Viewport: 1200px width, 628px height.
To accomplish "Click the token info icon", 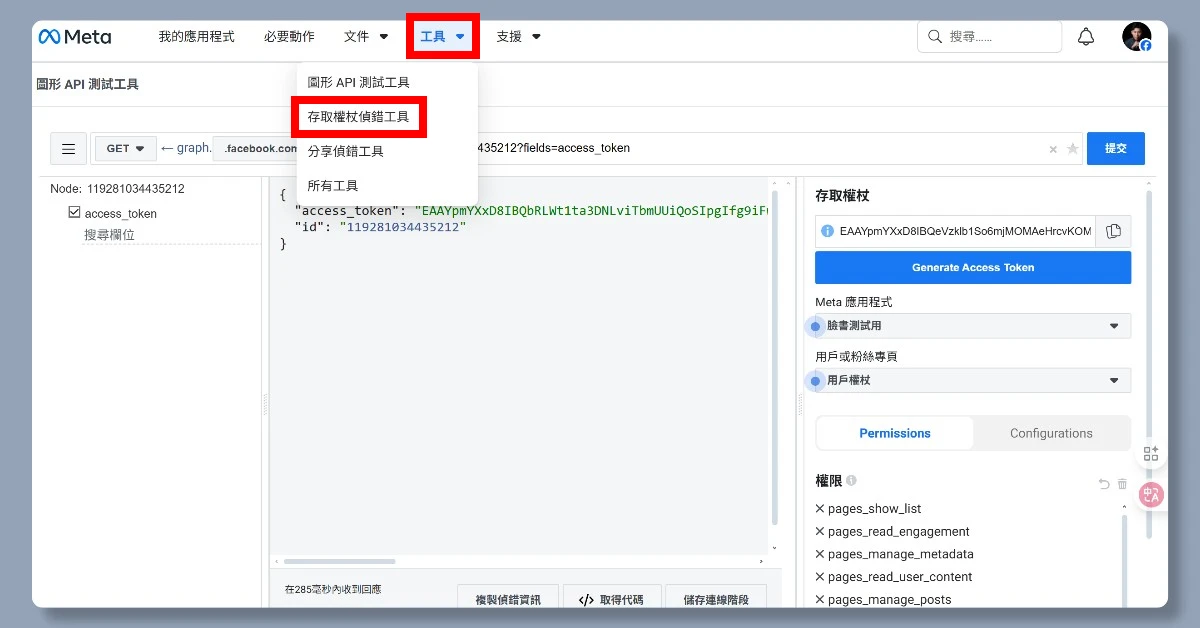I will click(x=827, y=231).
